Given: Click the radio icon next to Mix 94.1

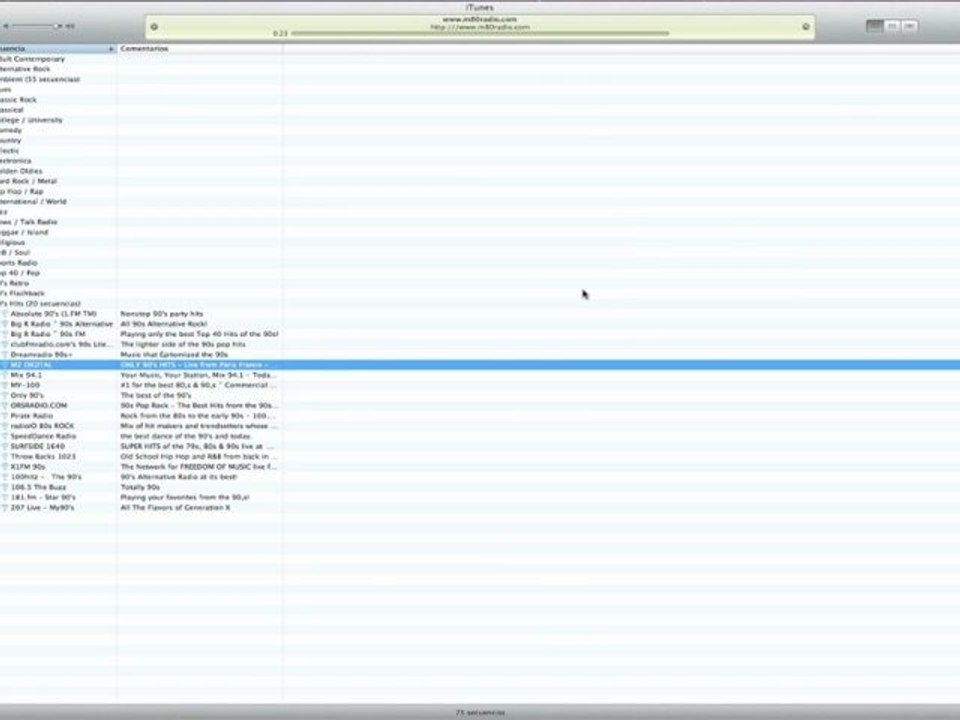Looking at the screenshot, I should (x=5, y=375).
